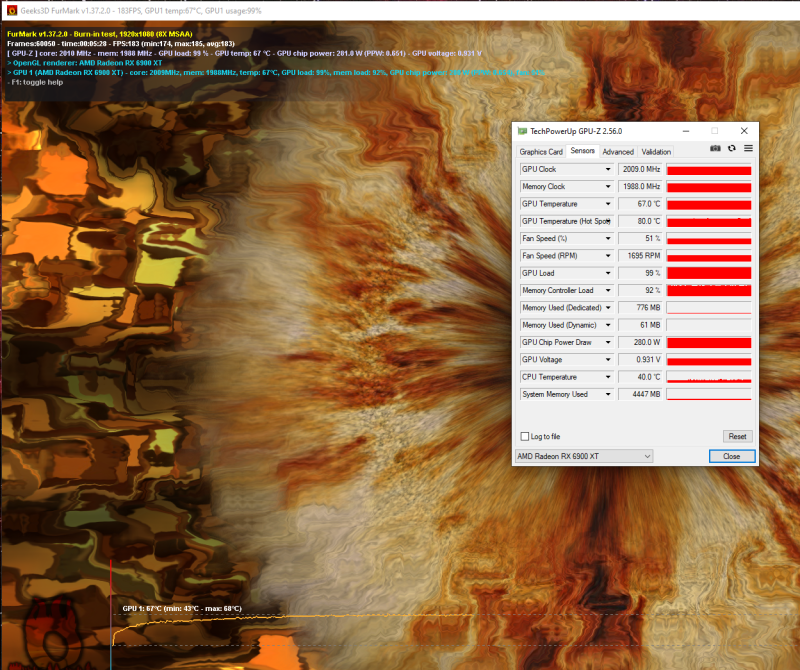Click the Close button in GPU-Z

click(731, 456)
